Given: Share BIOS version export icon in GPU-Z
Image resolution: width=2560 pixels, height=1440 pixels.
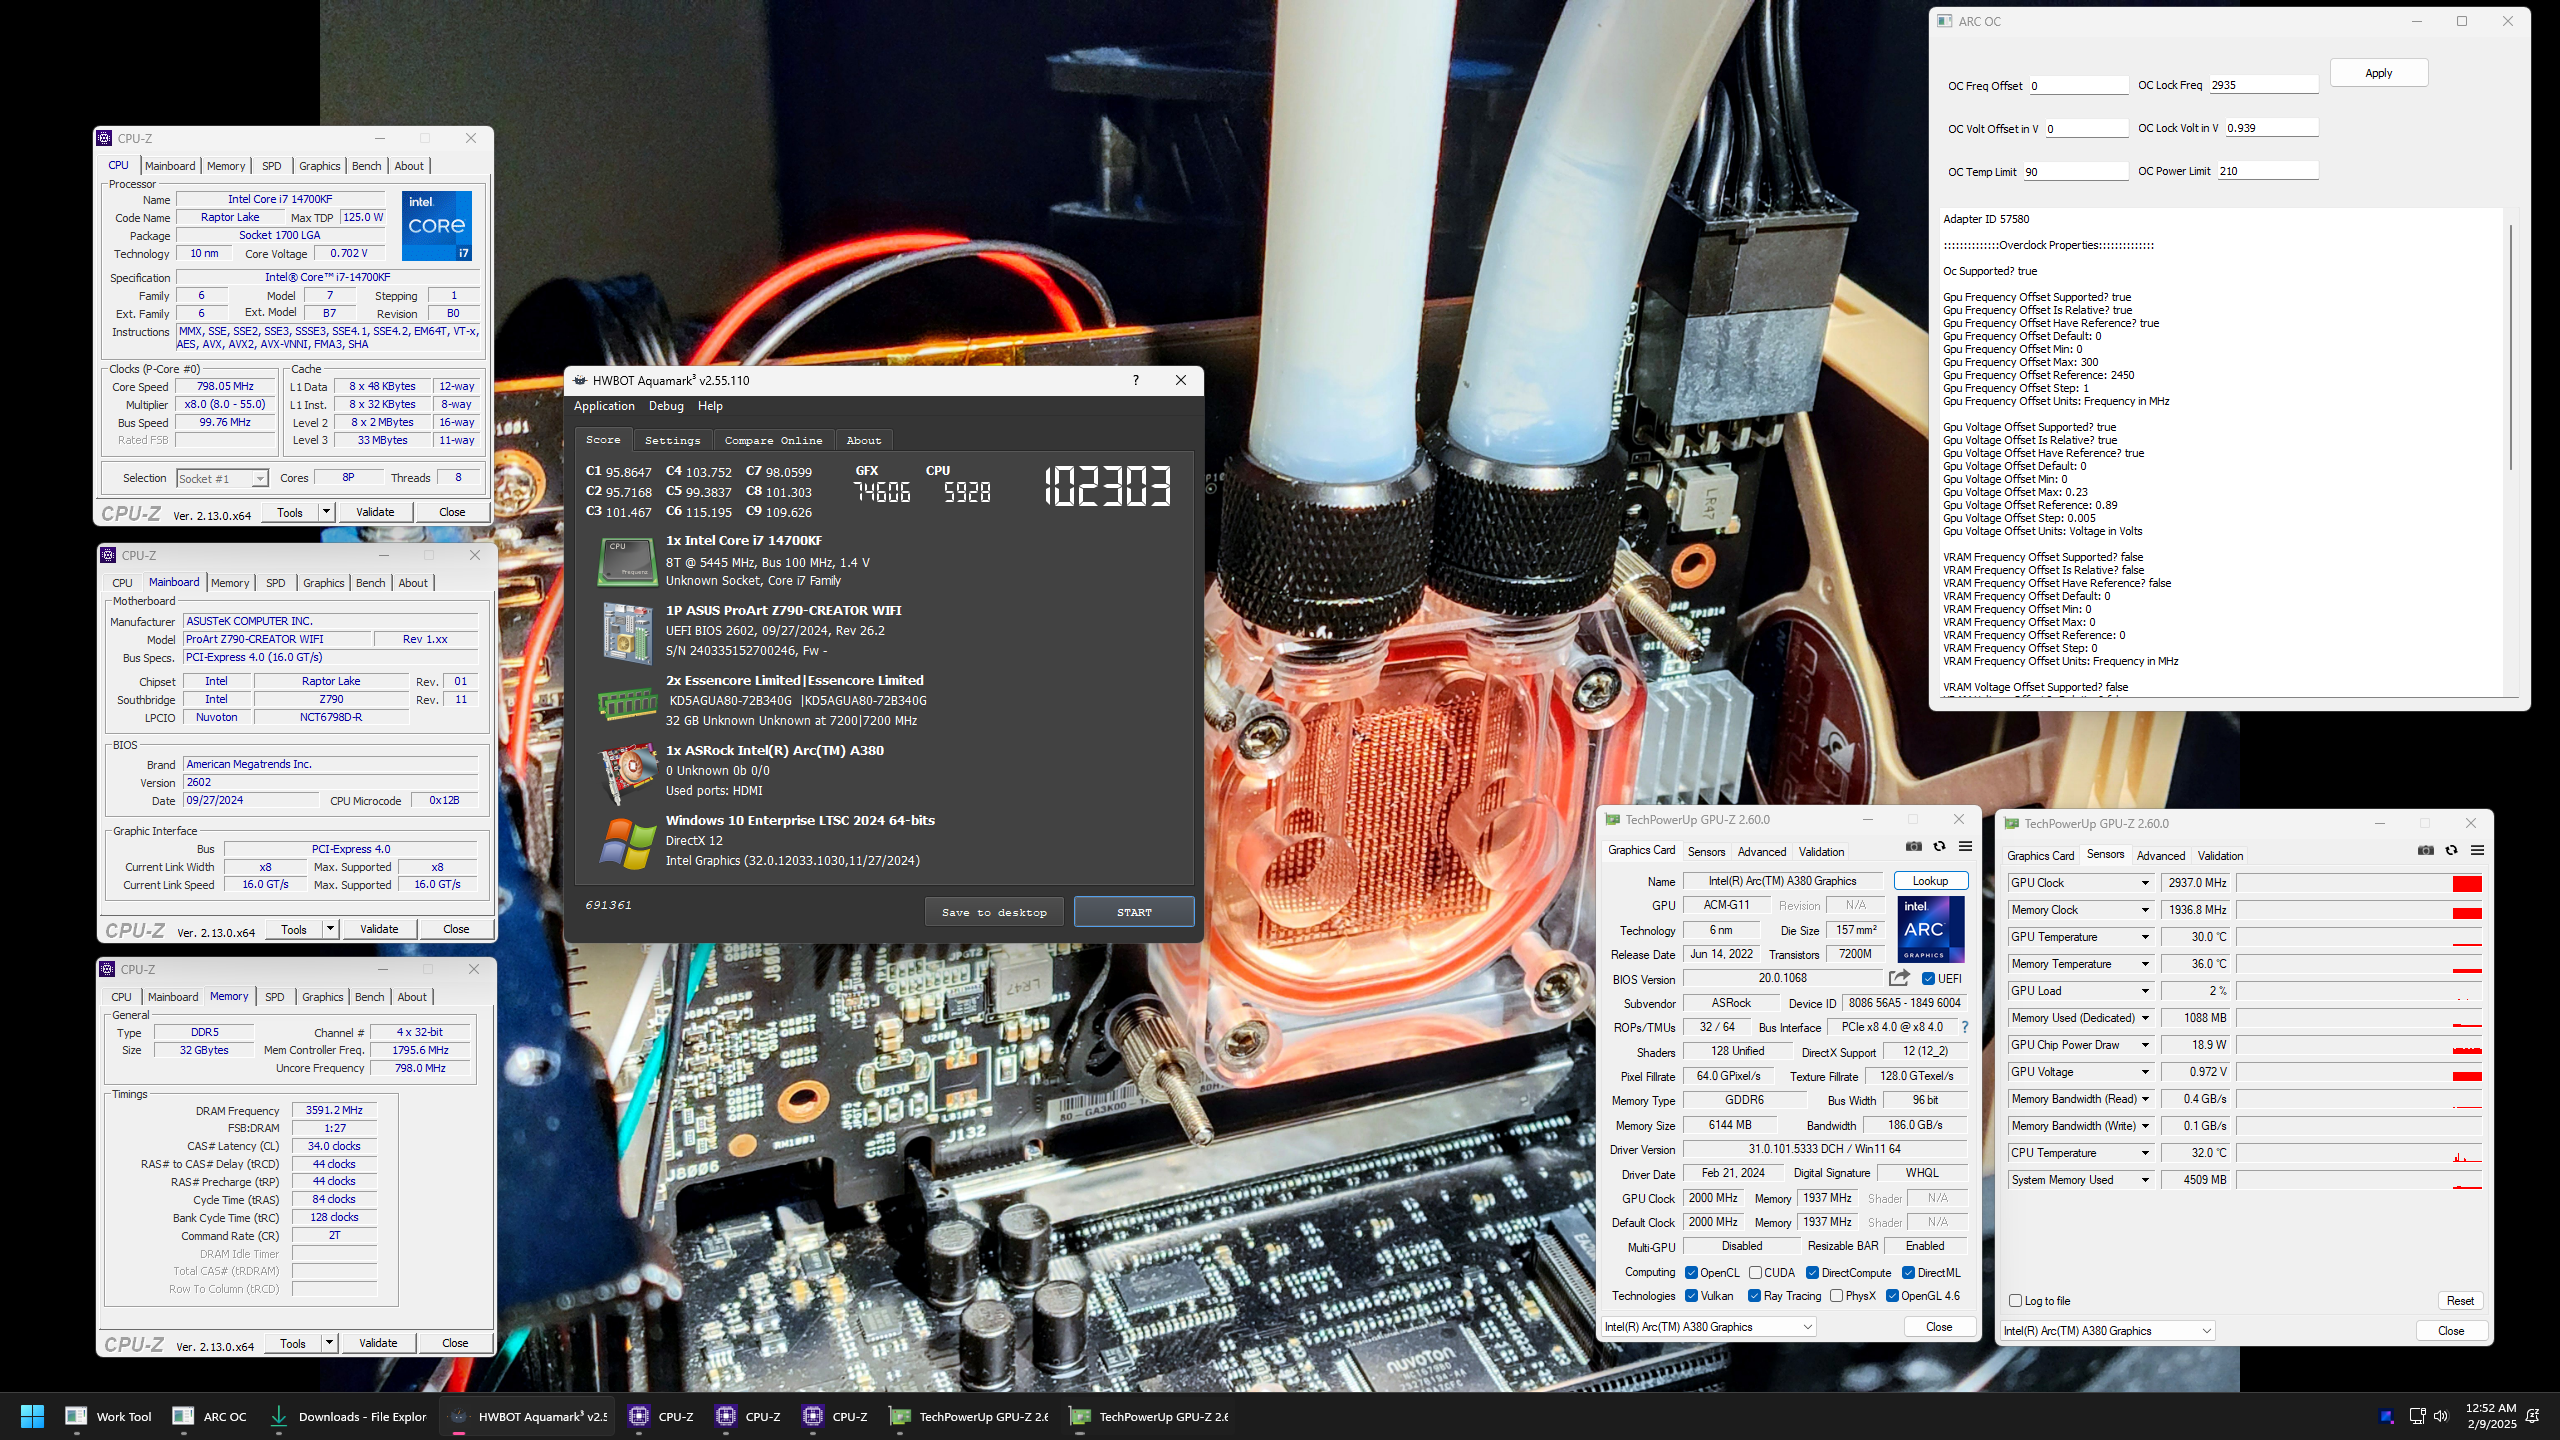Looking at the screenshot, I should click(1899, 978).
